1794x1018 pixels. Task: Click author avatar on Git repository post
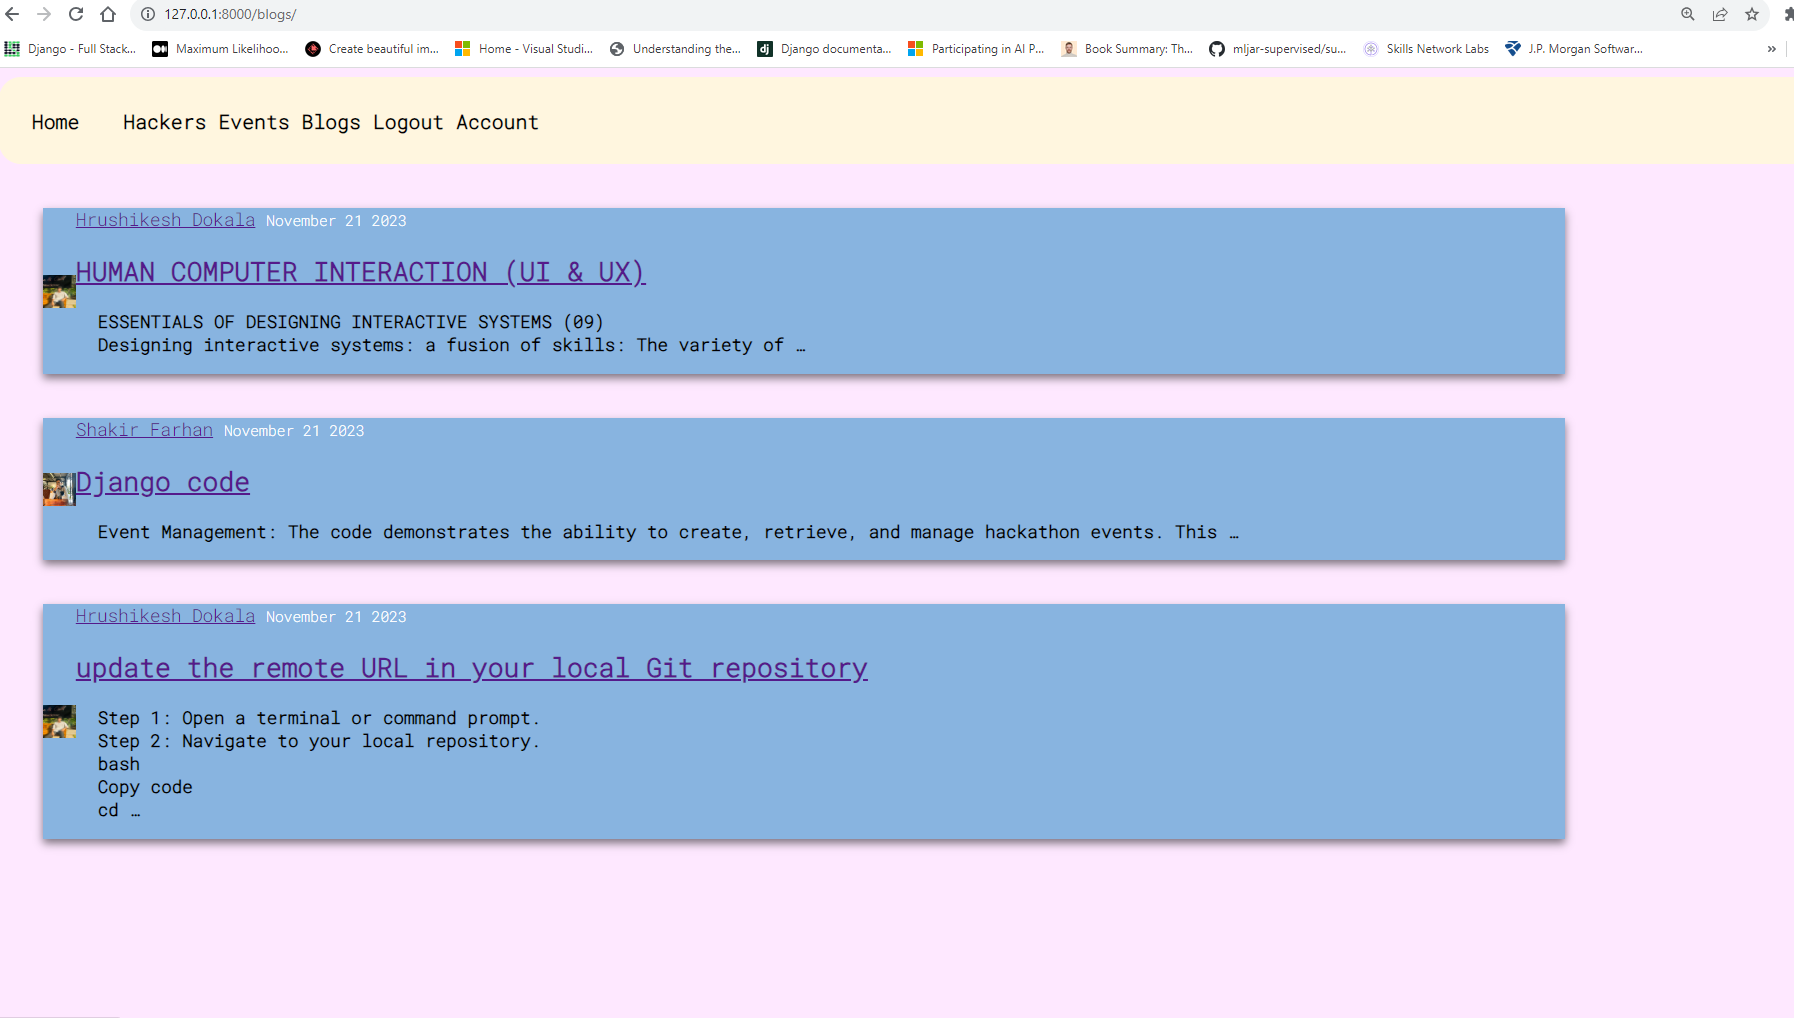tap(59, 721)
